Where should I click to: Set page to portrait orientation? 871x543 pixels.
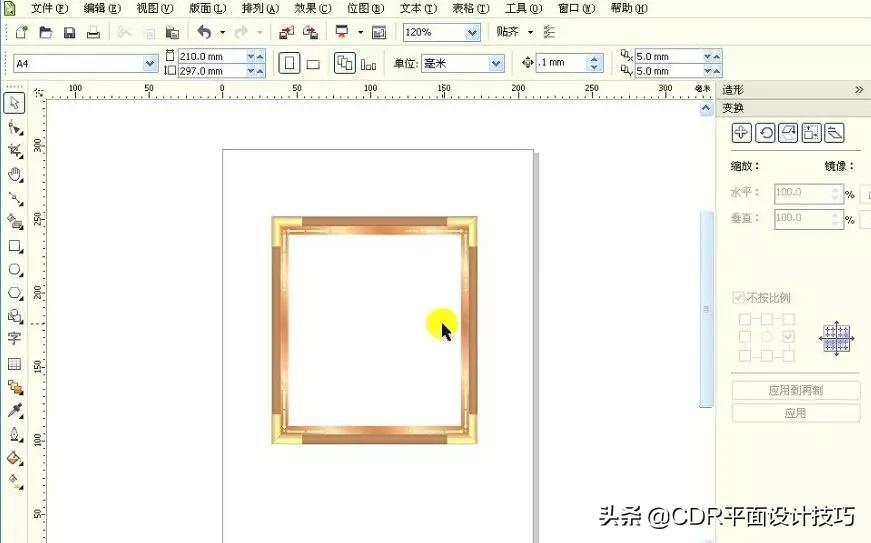pyautogui.click(x=289, y=63)
